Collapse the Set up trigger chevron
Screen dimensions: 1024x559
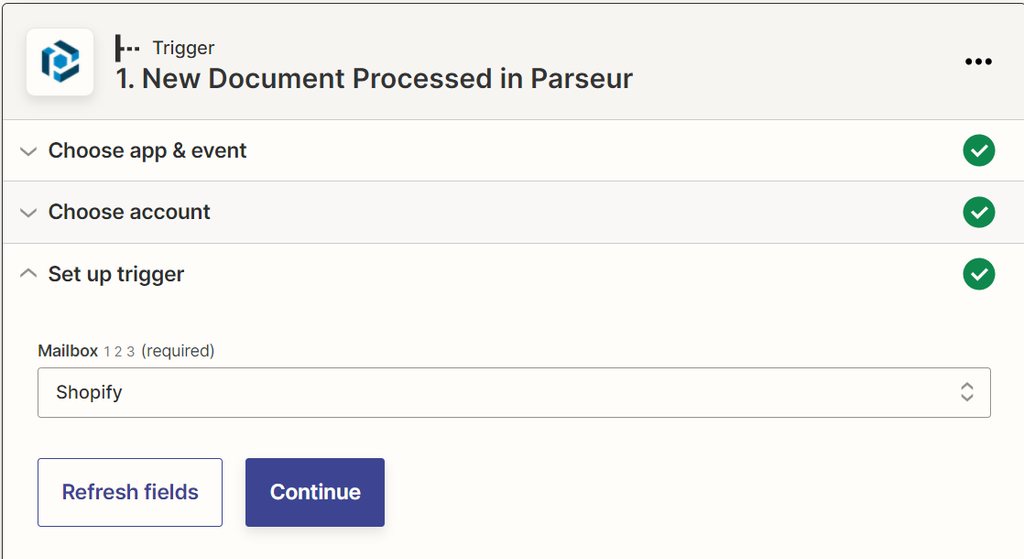pyautogui.click(x=29, y=274)
